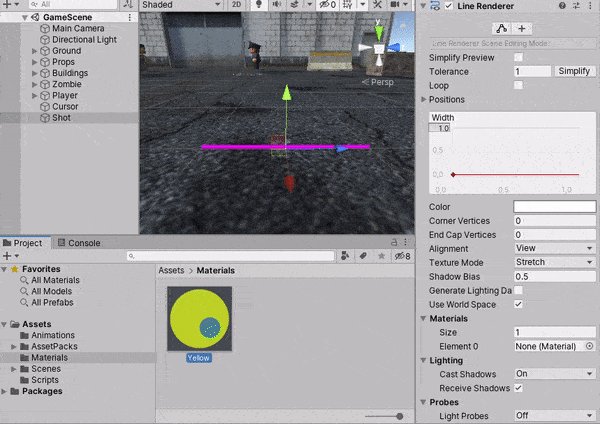Click the Width curve editor graph
Viewport: 600px width, 424px height.
(x=512, y=153)
